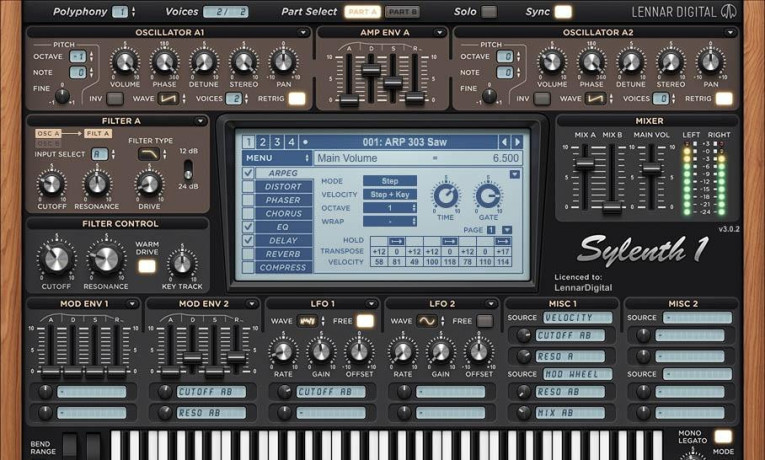Select the COMPRESS effect tab
Image resolution: width=765 pixels, height=460 pixels.
tap(283, 267)
